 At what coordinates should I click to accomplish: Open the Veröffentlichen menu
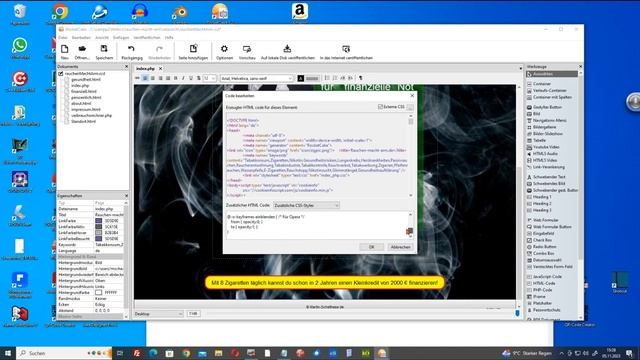[x=147, y=38]
